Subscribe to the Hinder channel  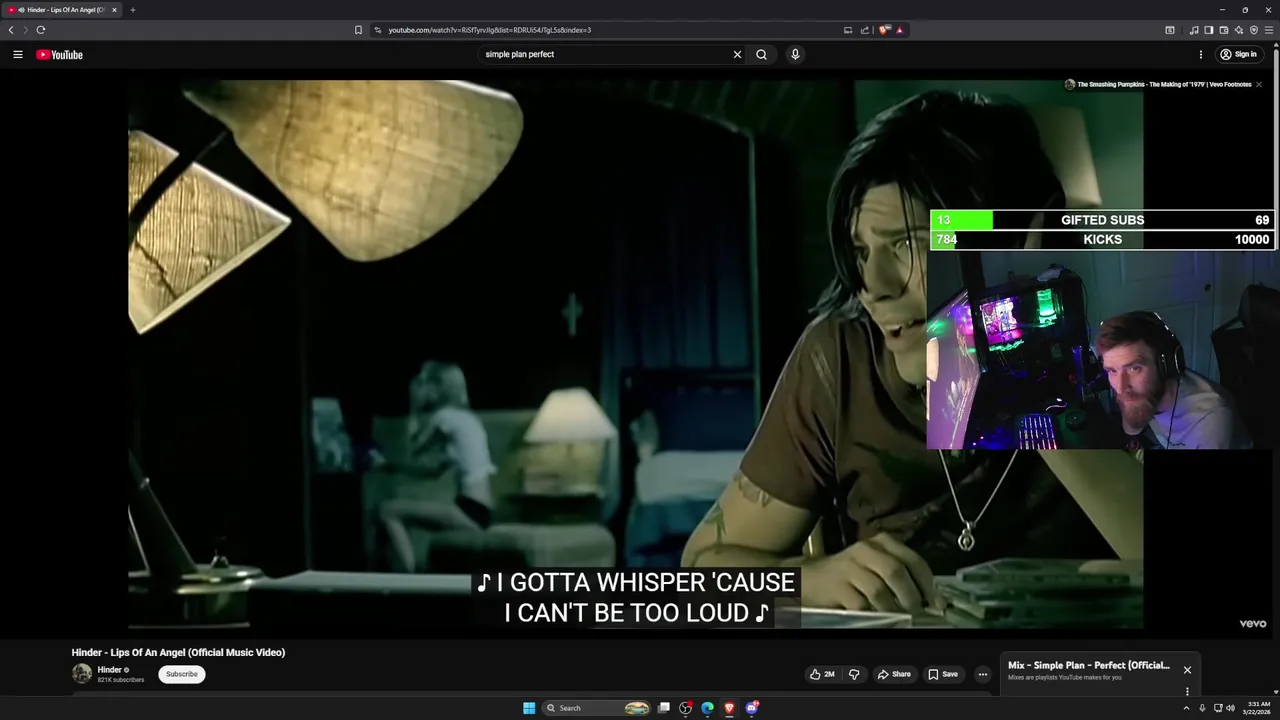tap(181, 674)
